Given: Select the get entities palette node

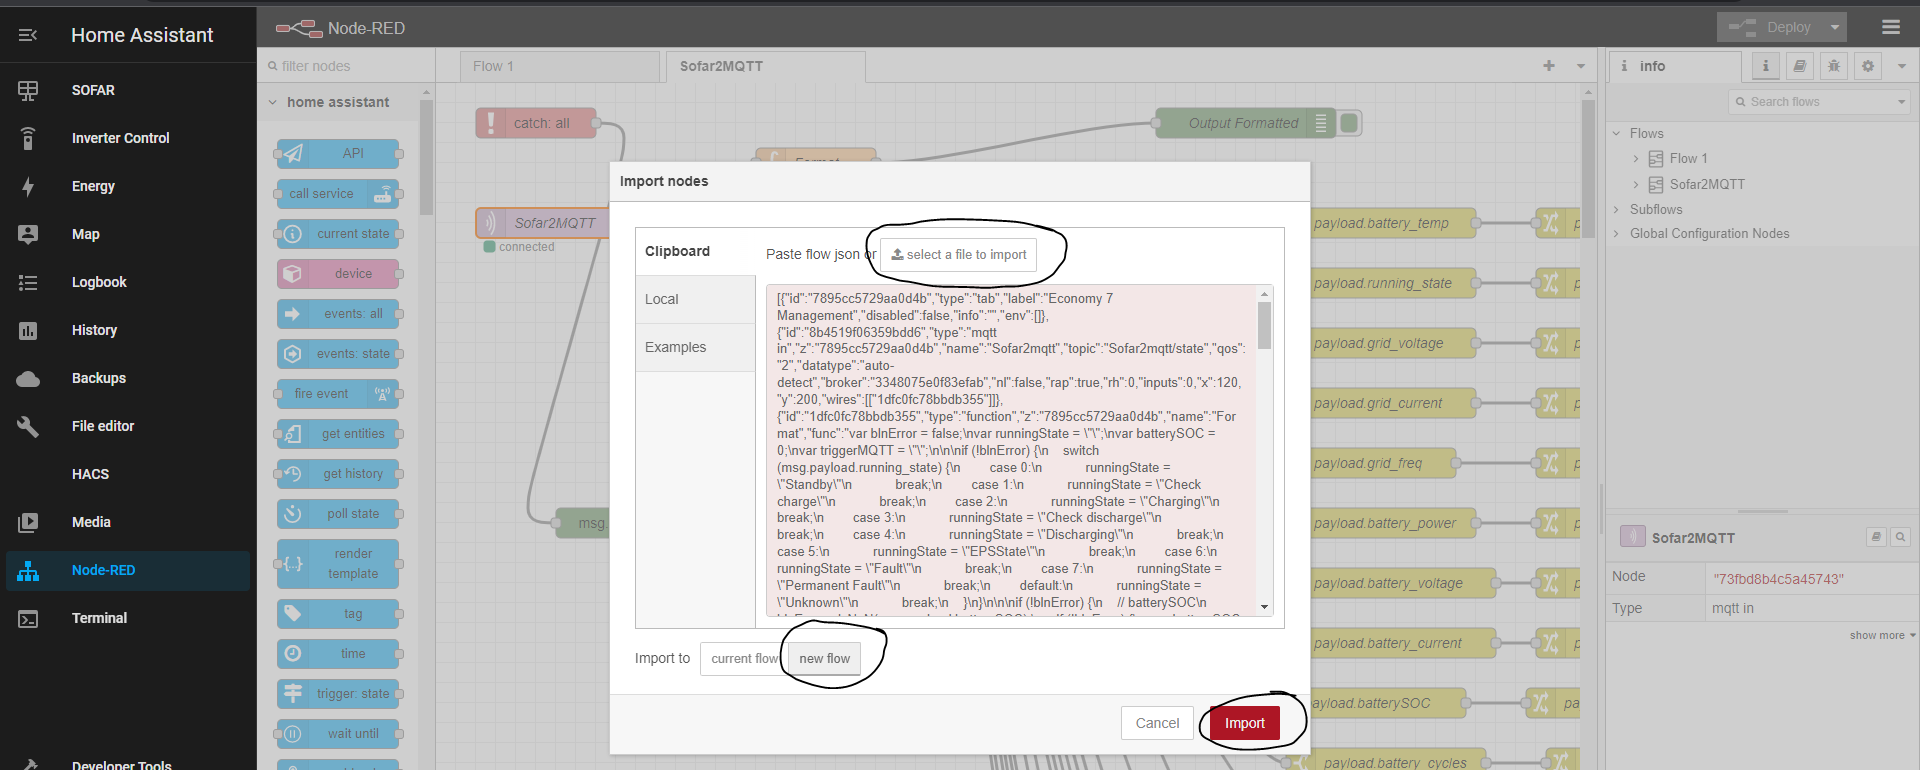Looking at the screenshot, I should 338,433.
